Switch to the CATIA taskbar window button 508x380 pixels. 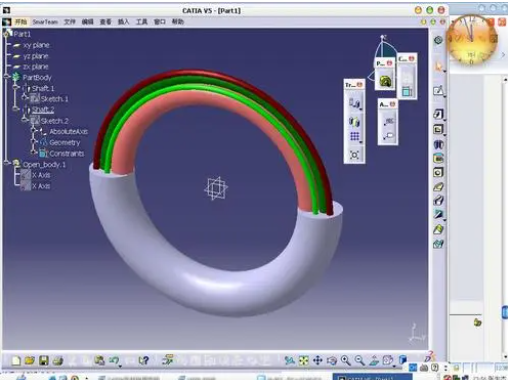point(372,377)
